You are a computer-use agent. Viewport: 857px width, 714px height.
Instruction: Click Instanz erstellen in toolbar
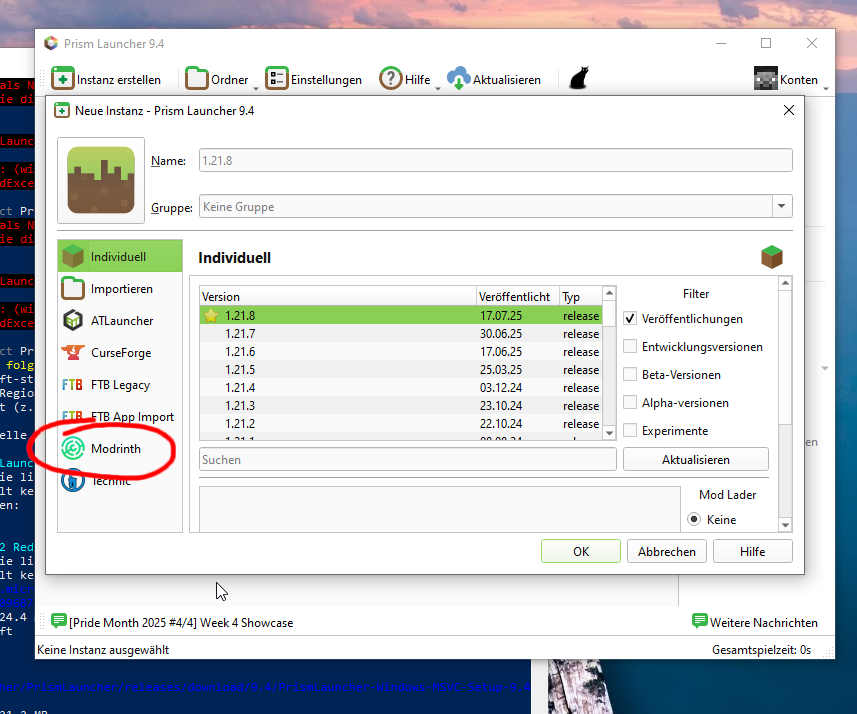coord(106,79)
